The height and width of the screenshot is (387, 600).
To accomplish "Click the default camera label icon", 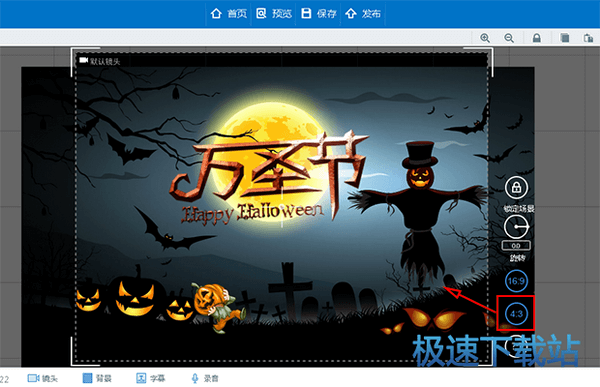I will click(x=83, y=61).
